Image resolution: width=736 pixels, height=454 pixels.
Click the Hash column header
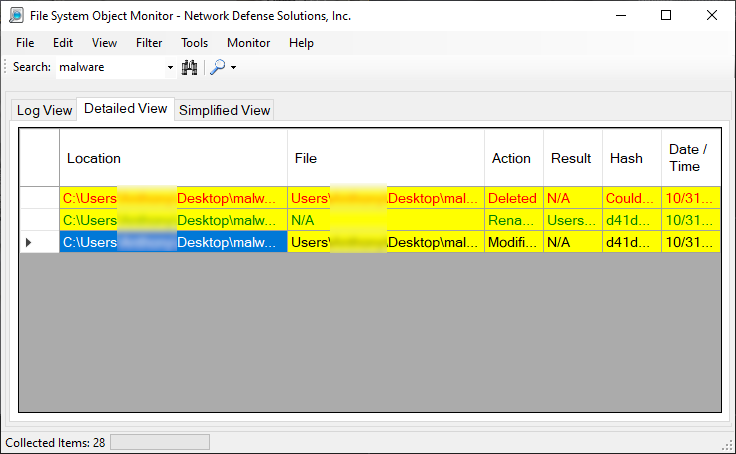pyautogui.click(x=627, y=158)
